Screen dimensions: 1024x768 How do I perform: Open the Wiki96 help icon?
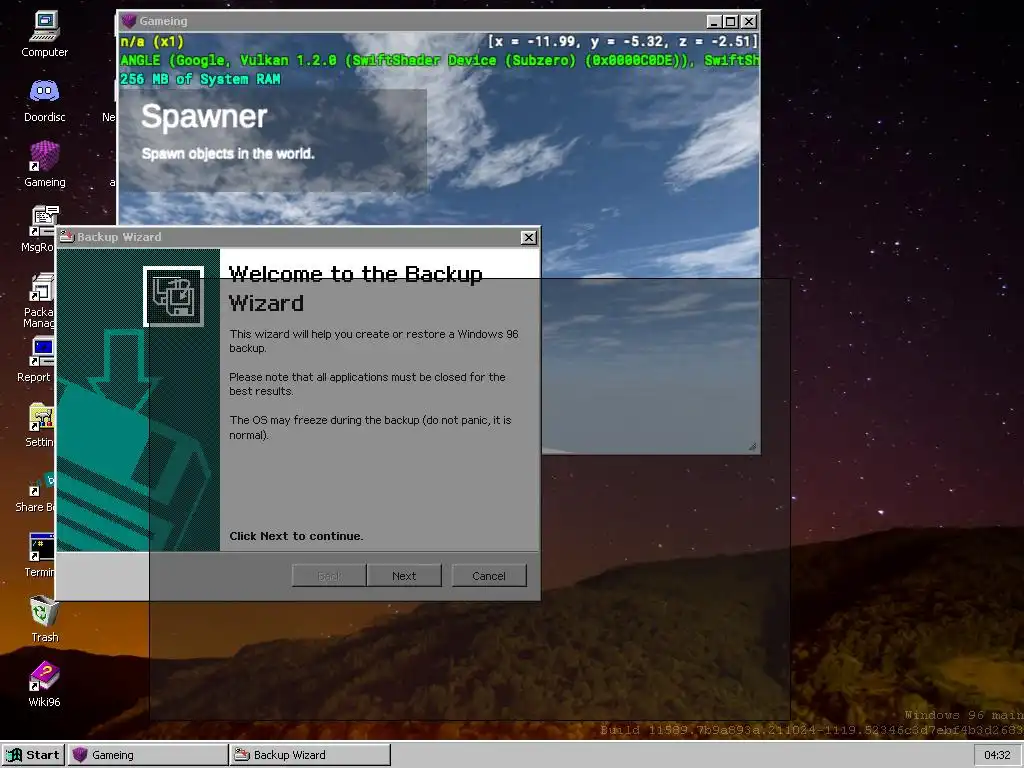coord(44,684)
